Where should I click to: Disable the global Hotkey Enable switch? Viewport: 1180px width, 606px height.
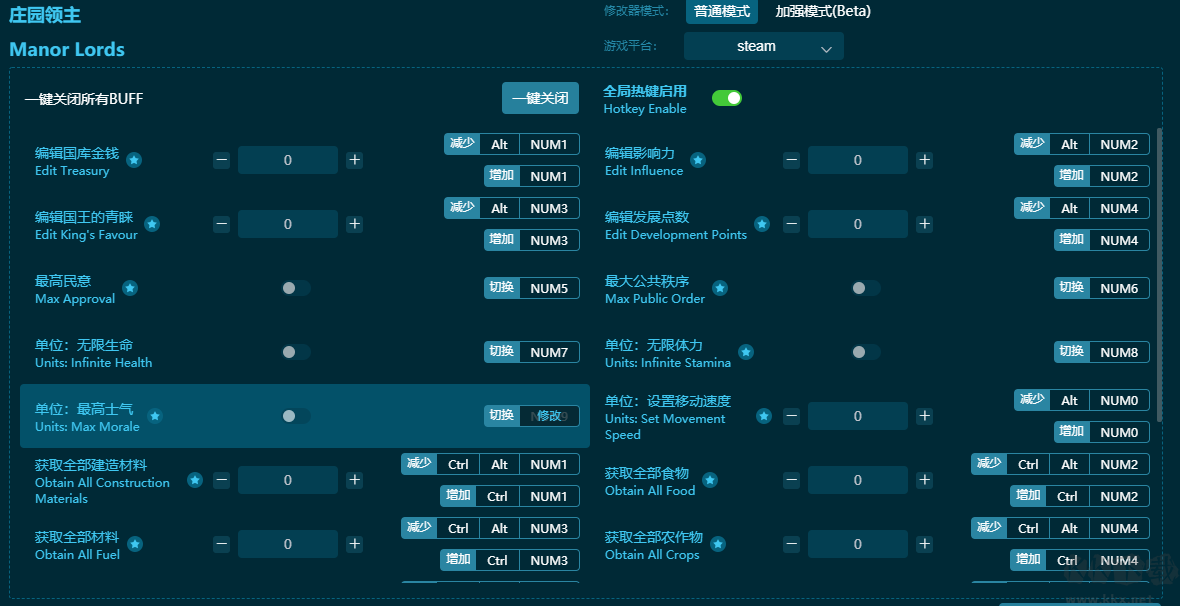(727, 98)
